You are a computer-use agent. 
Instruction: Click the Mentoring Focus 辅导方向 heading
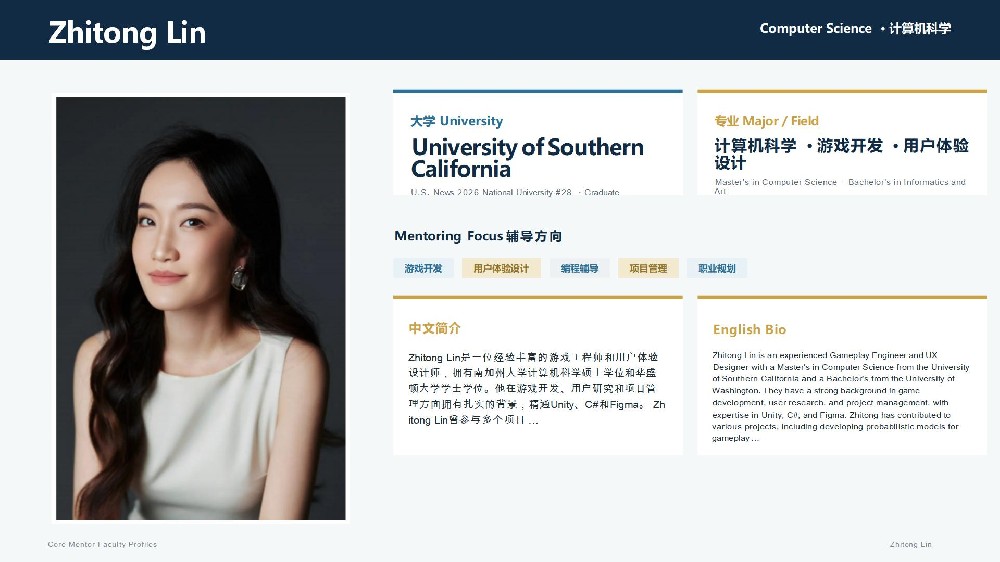click(478, 236)
